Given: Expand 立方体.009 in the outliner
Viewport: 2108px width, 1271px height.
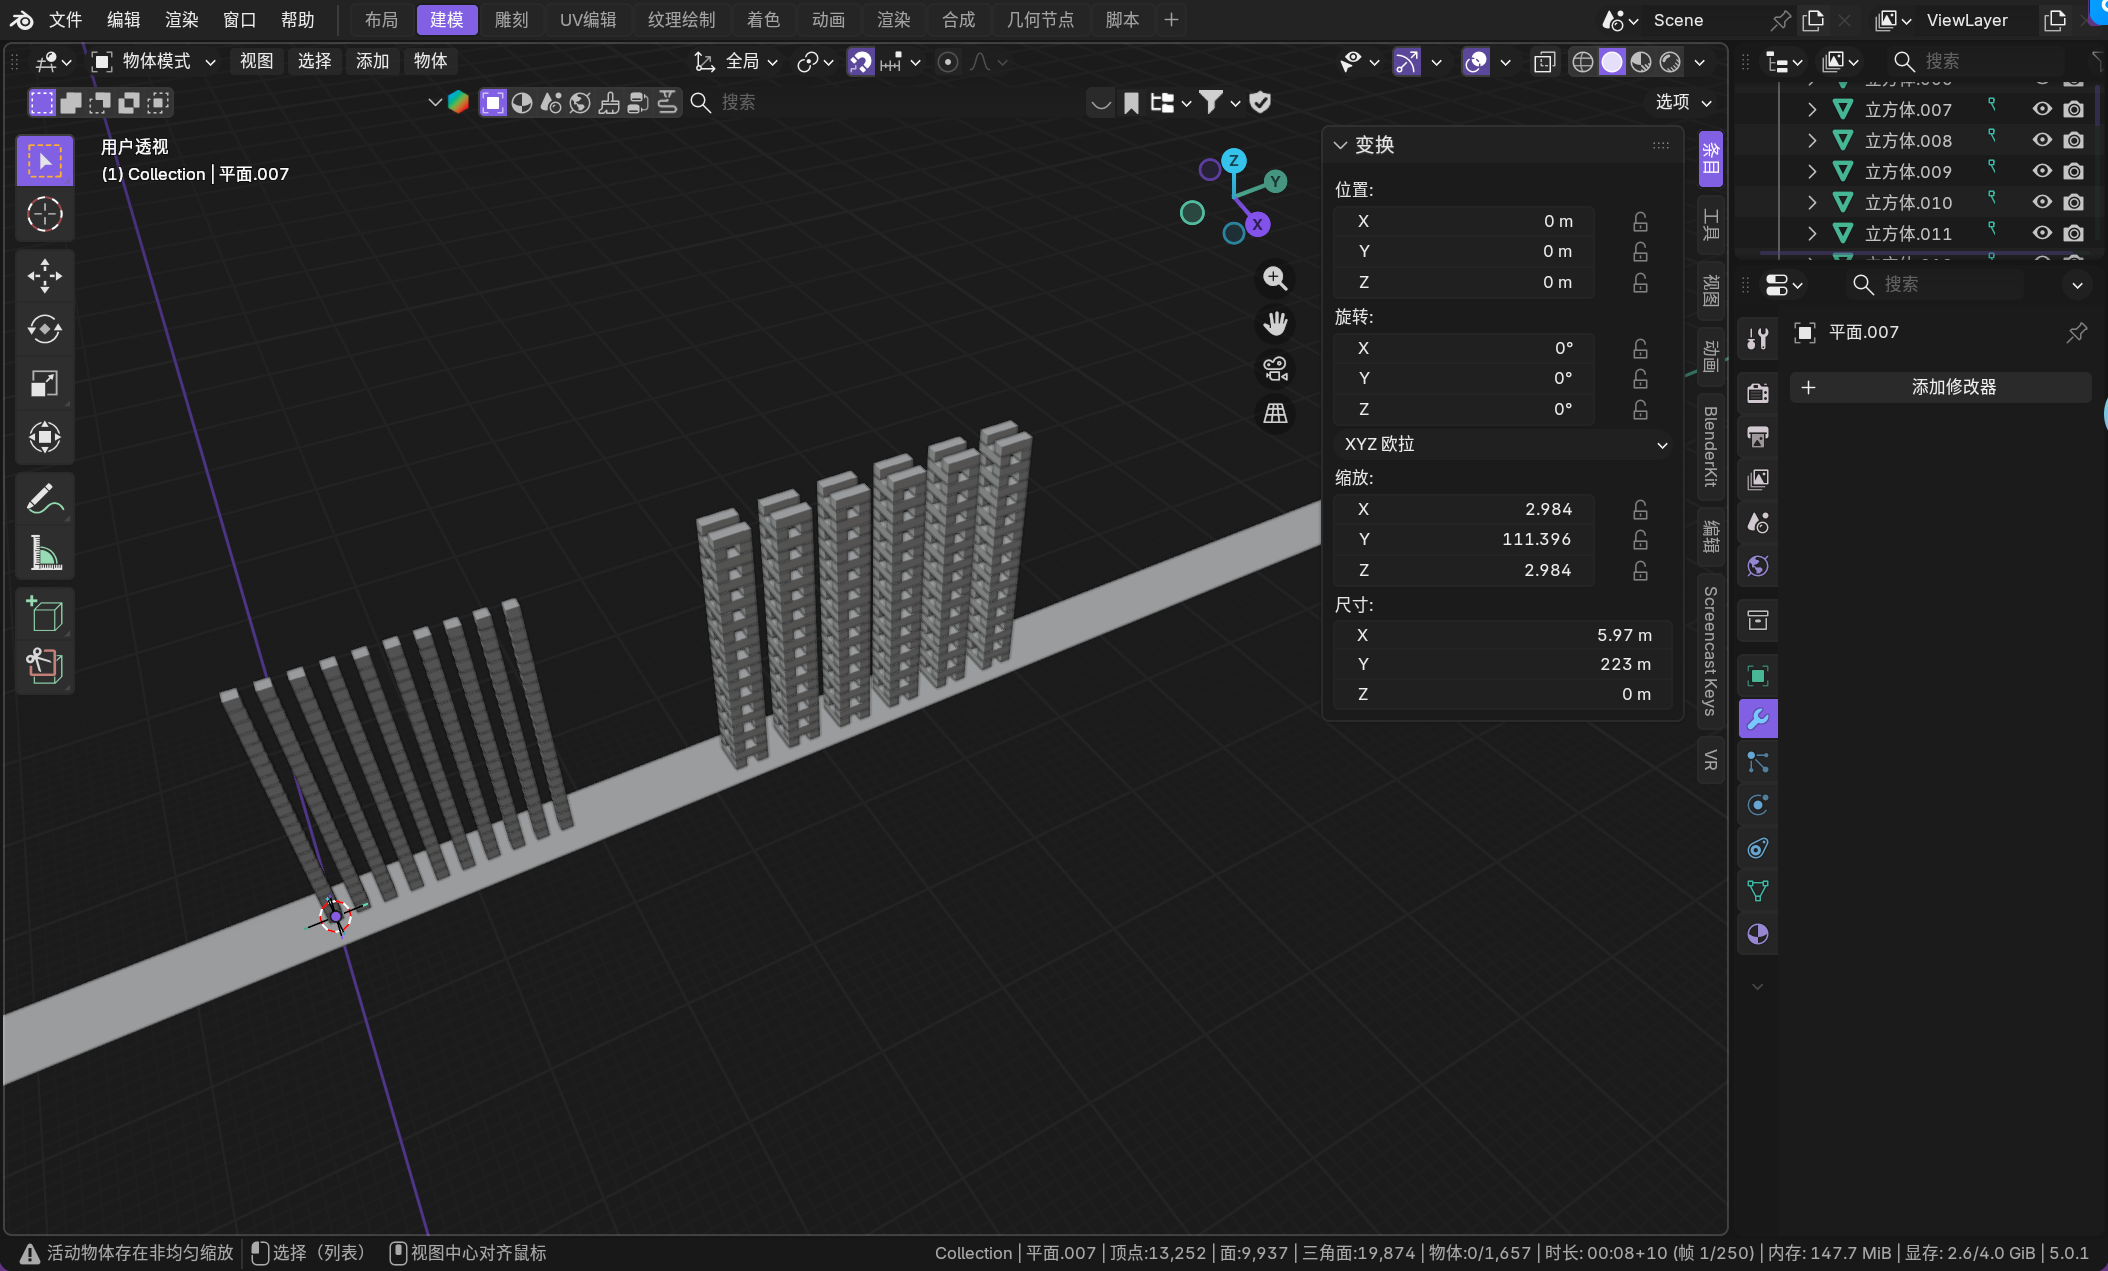Looking at the screenshot, I should (x=1812, y=171).
